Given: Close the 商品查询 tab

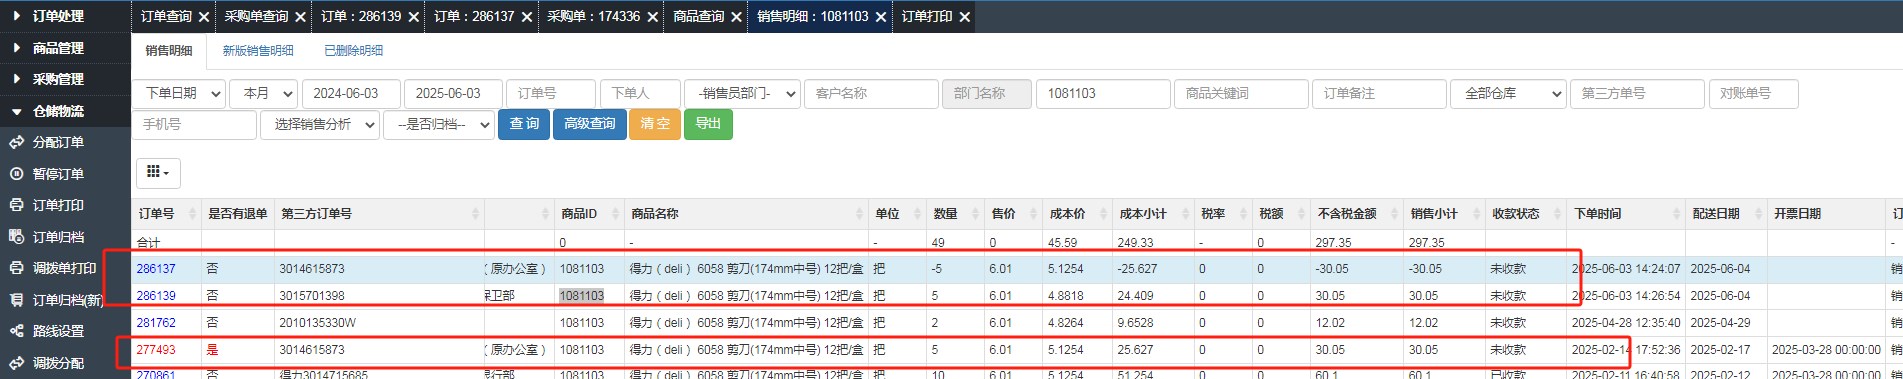Looking at the screenshot, I should (x=737, y=17).
